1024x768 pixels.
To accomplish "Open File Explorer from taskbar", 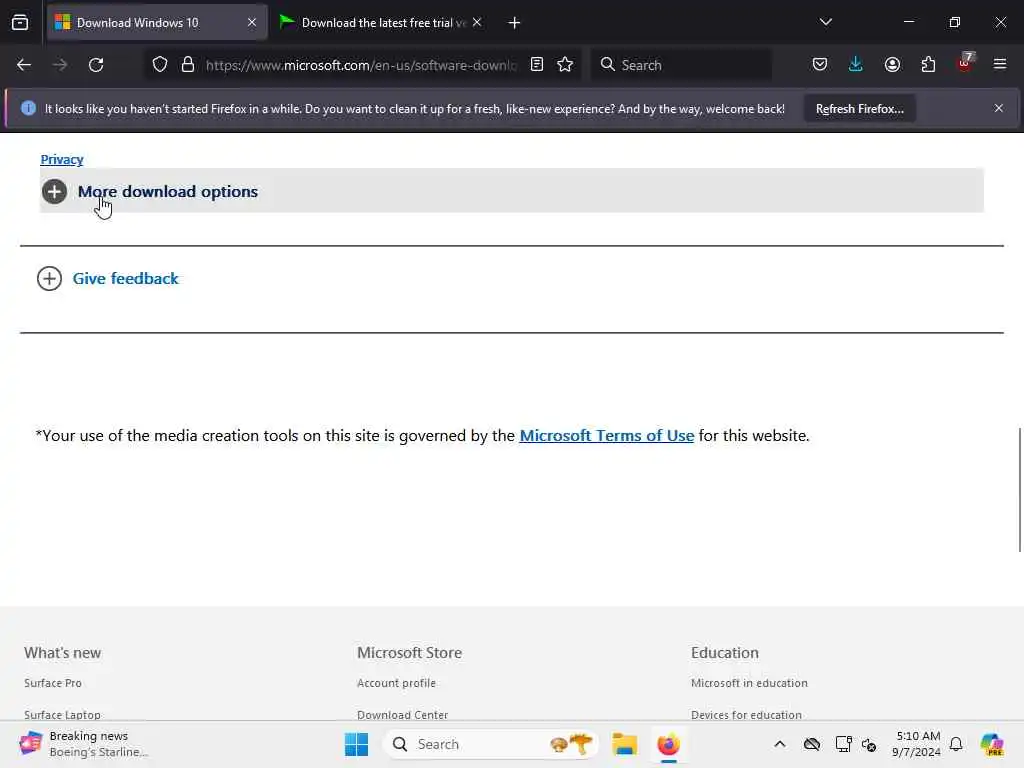I will [x=624, y=744].
